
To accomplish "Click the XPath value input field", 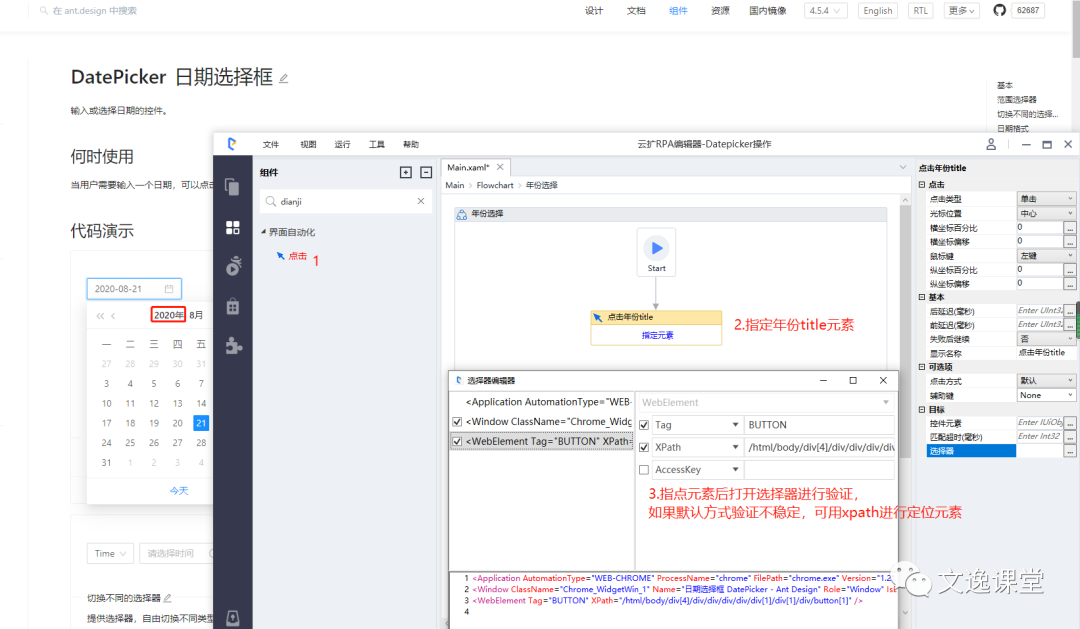I will pos(818,448).
